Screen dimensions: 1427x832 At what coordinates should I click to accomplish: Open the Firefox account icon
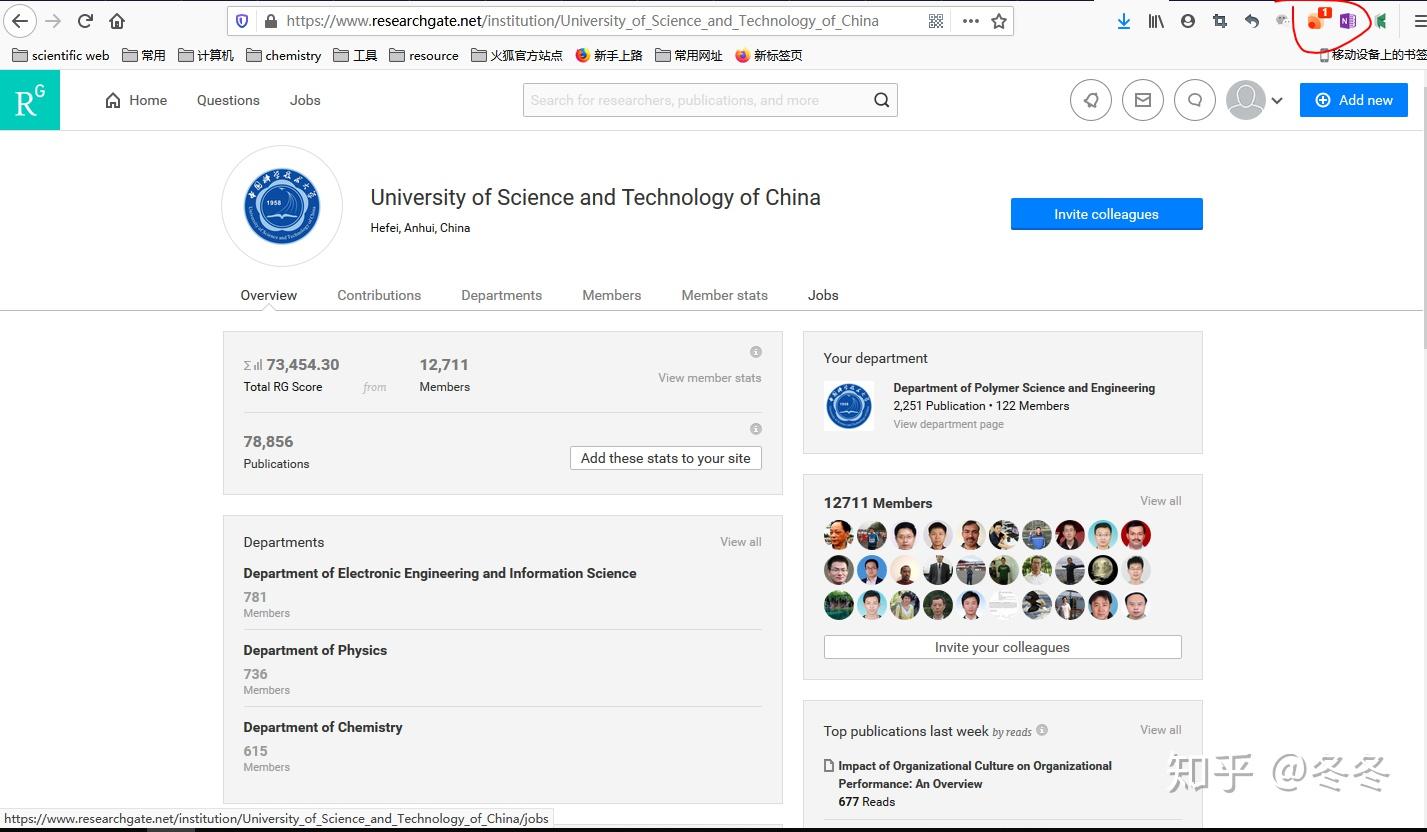coord(1188,21)
